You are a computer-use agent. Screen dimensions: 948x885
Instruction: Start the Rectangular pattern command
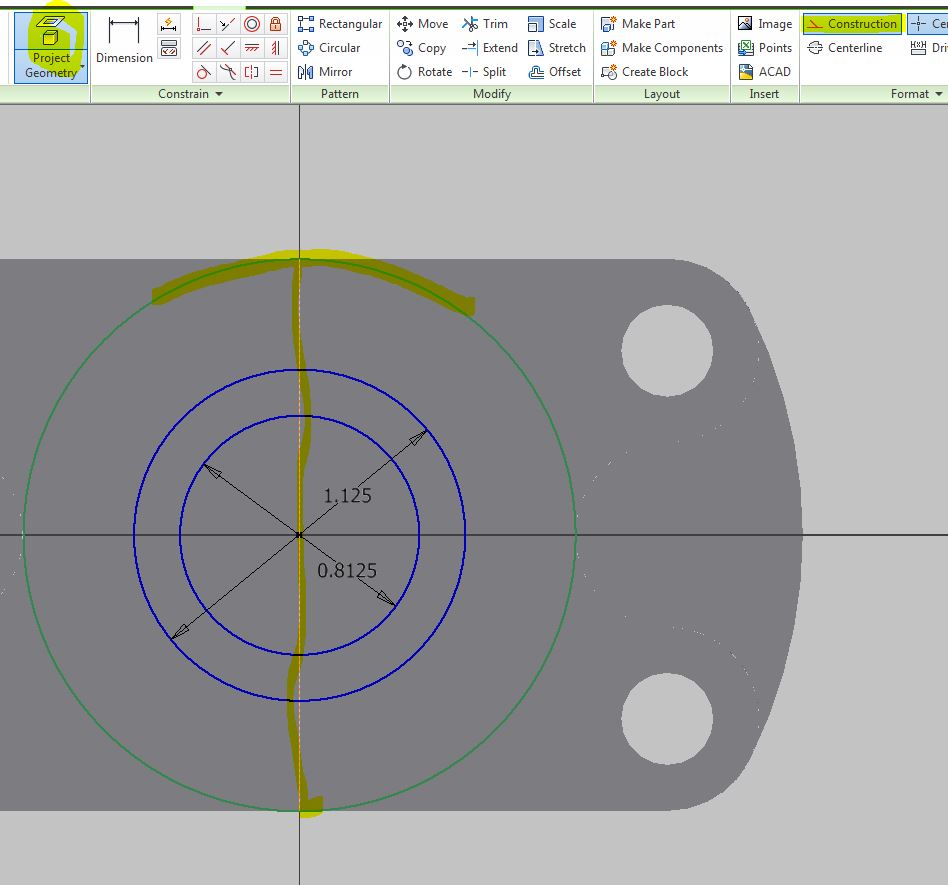[342, 23]
